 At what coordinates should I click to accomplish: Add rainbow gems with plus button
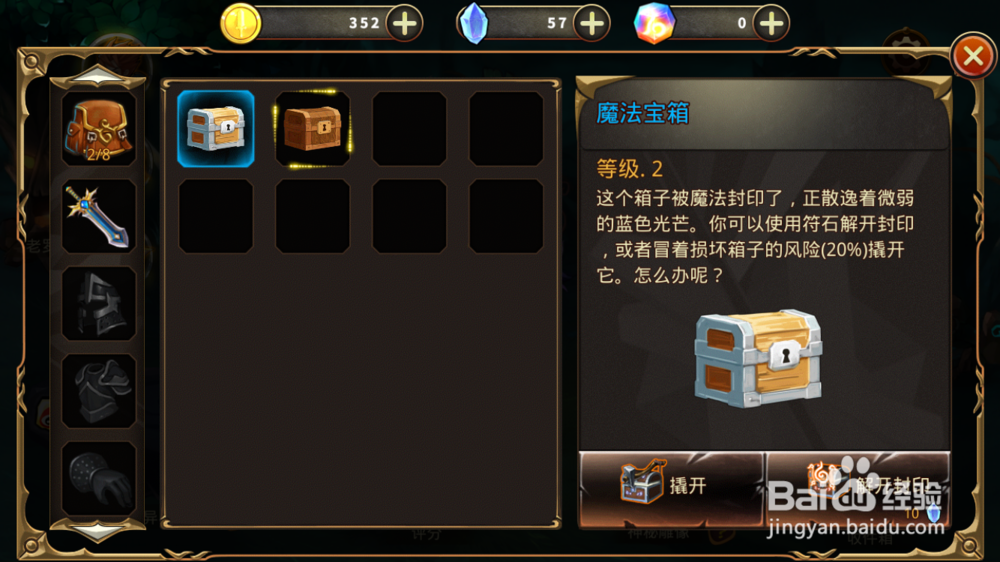(772, 24)
